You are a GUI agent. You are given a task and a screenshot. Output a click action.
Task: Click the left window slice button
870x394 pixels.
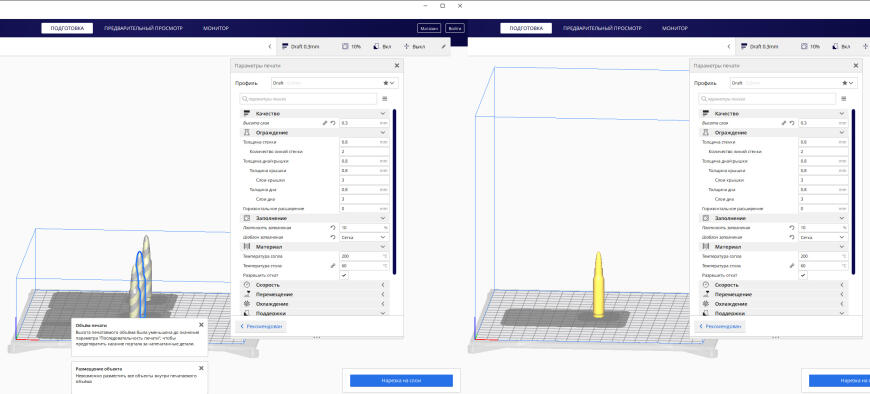tap(401, 381)
